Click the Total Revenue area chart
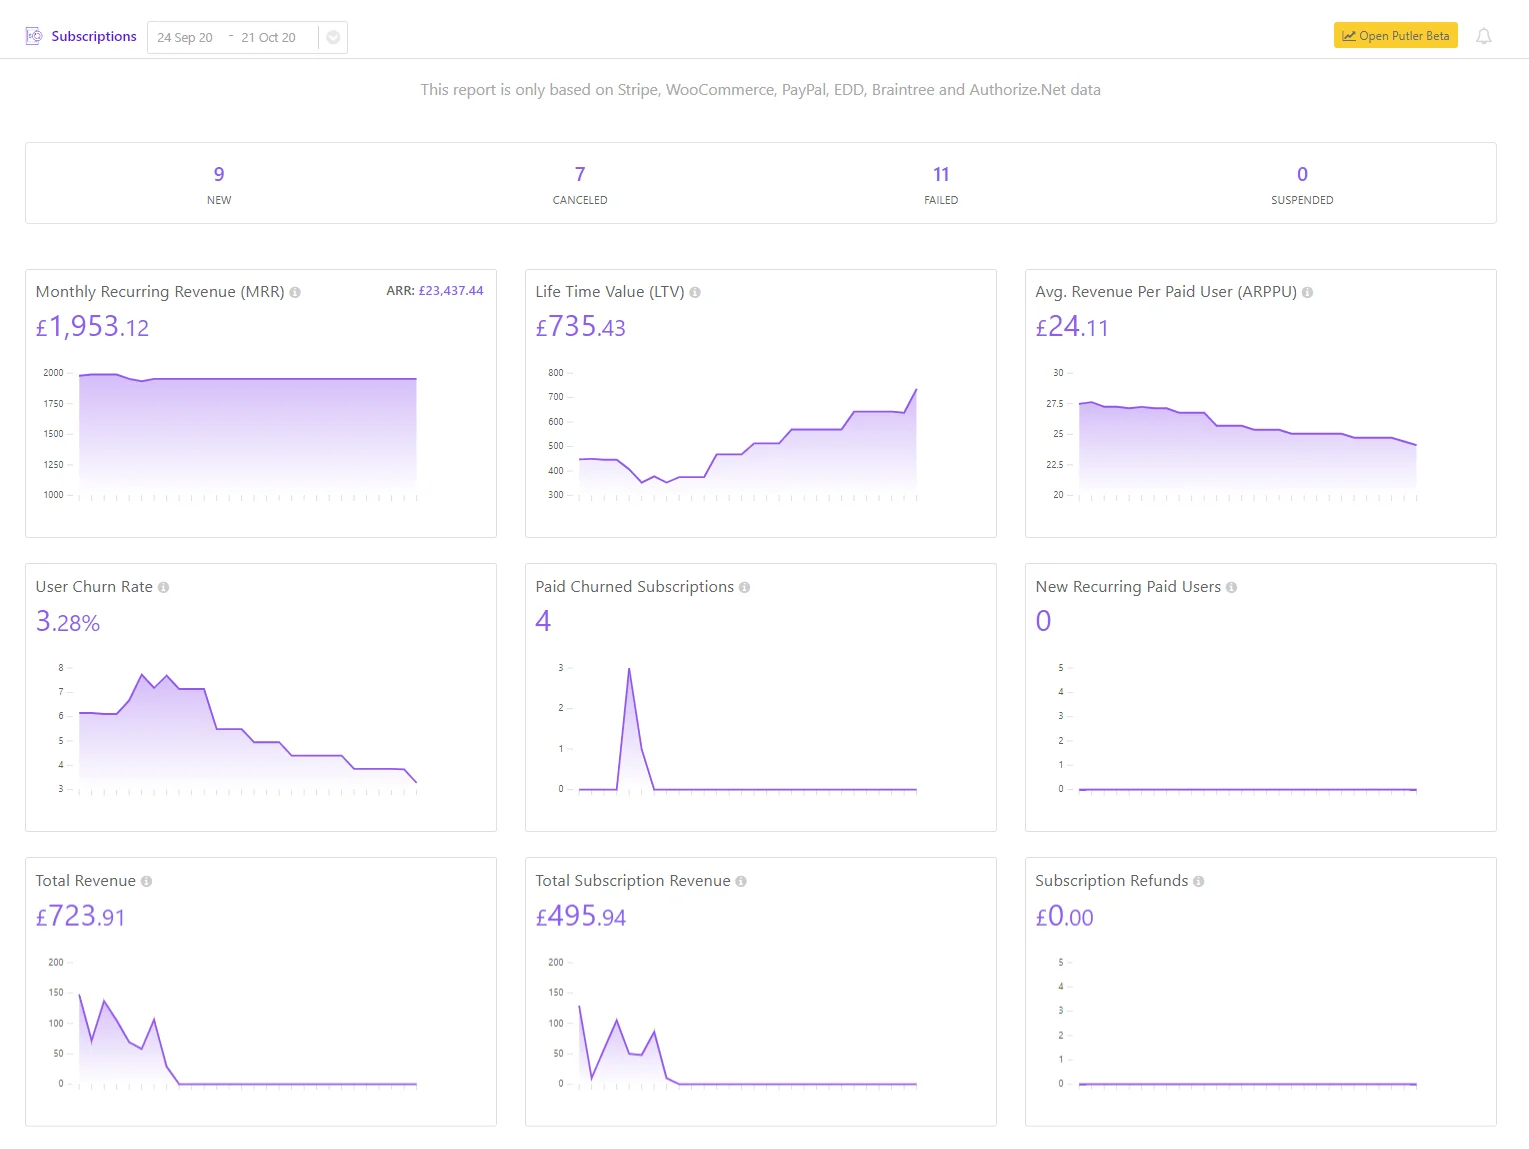 [x=248, y=1040]
